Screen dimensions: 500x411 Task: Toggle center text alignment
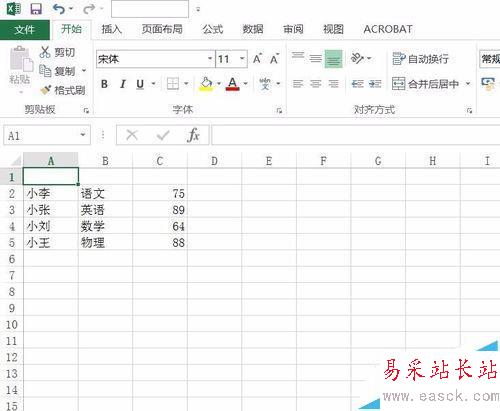coord(315,84)
